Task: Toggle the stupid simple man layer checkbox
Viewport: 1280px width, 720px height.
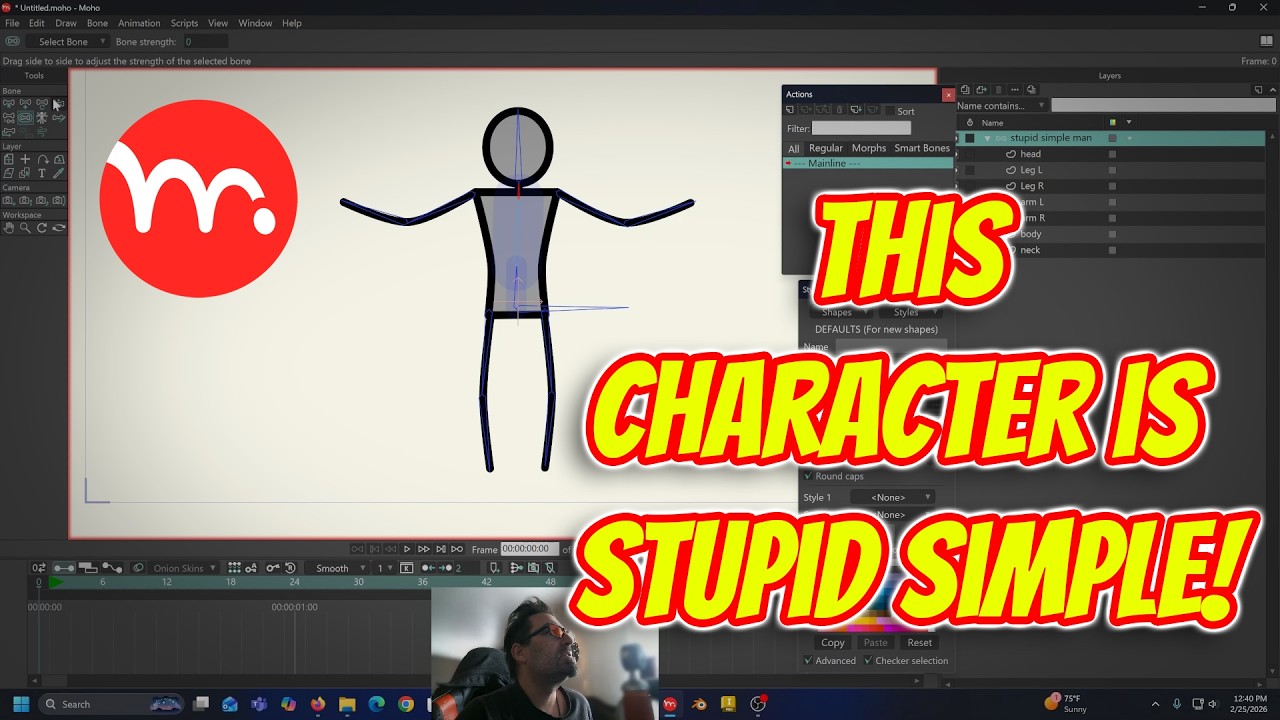Action: pos(970,138)
